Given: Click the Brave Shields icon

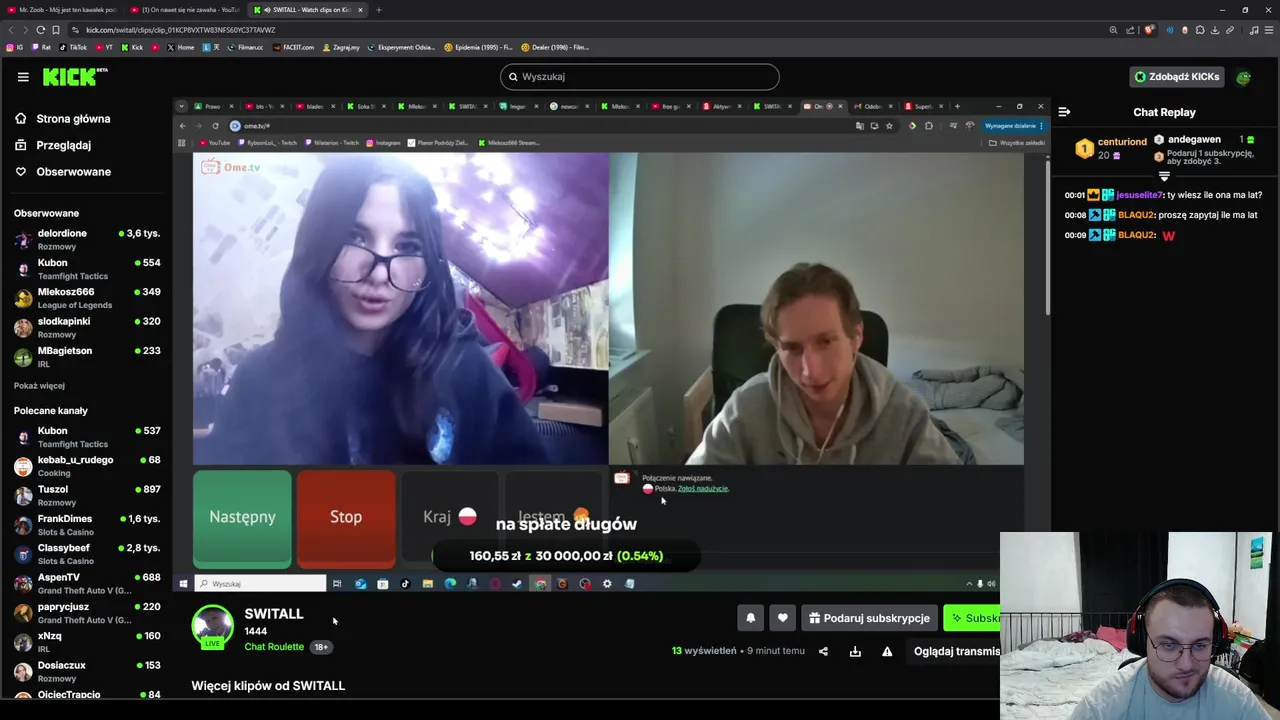Looking at the screenshot, I should (1150, 30).
